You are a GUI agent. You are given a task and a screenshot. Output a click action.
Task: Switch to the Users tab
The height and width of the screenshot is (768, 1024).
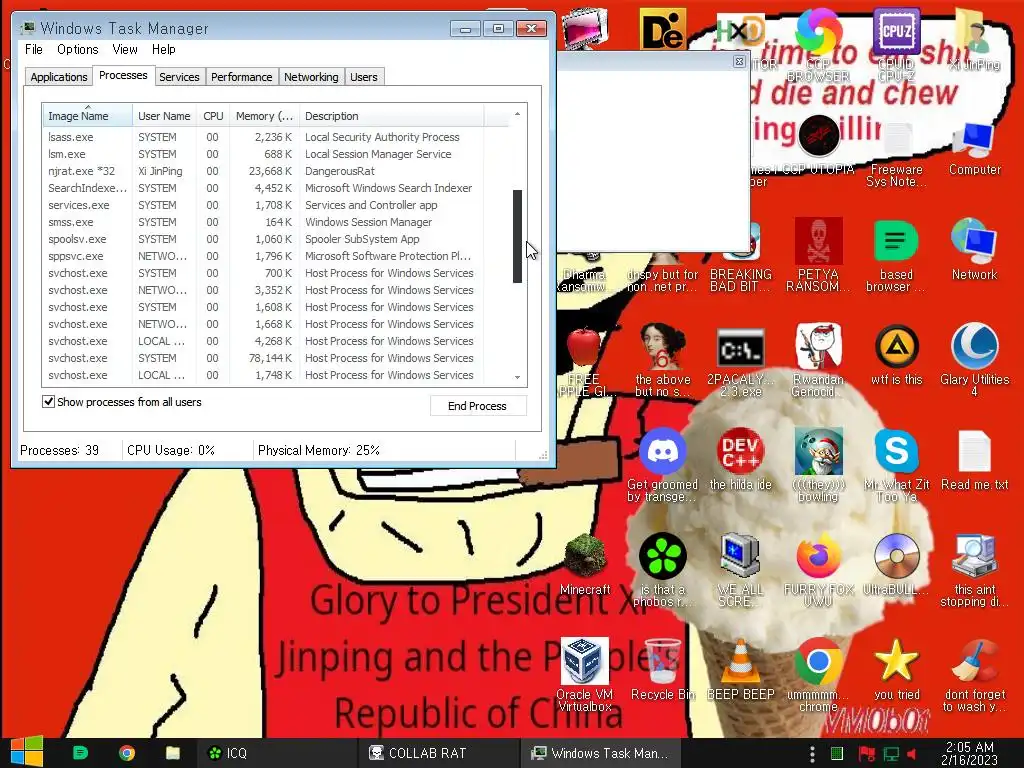click(x=364, y=77)
